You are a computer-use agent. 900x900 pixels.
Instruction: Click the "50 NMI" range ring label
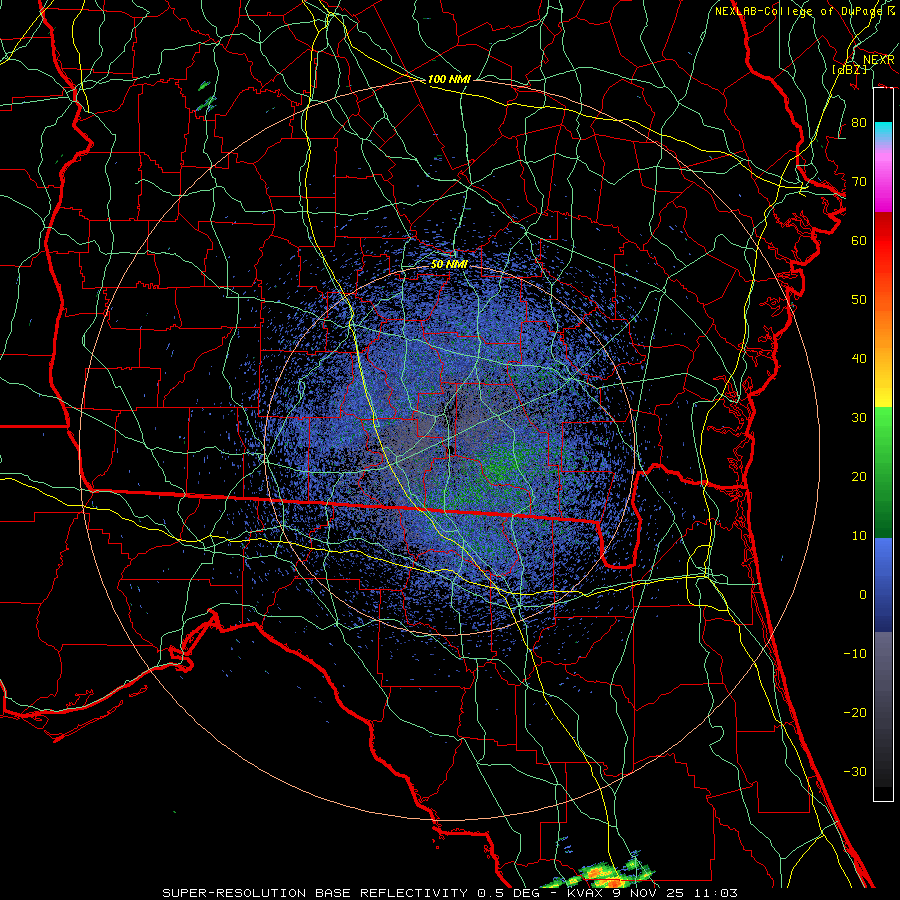pos(449,265)
